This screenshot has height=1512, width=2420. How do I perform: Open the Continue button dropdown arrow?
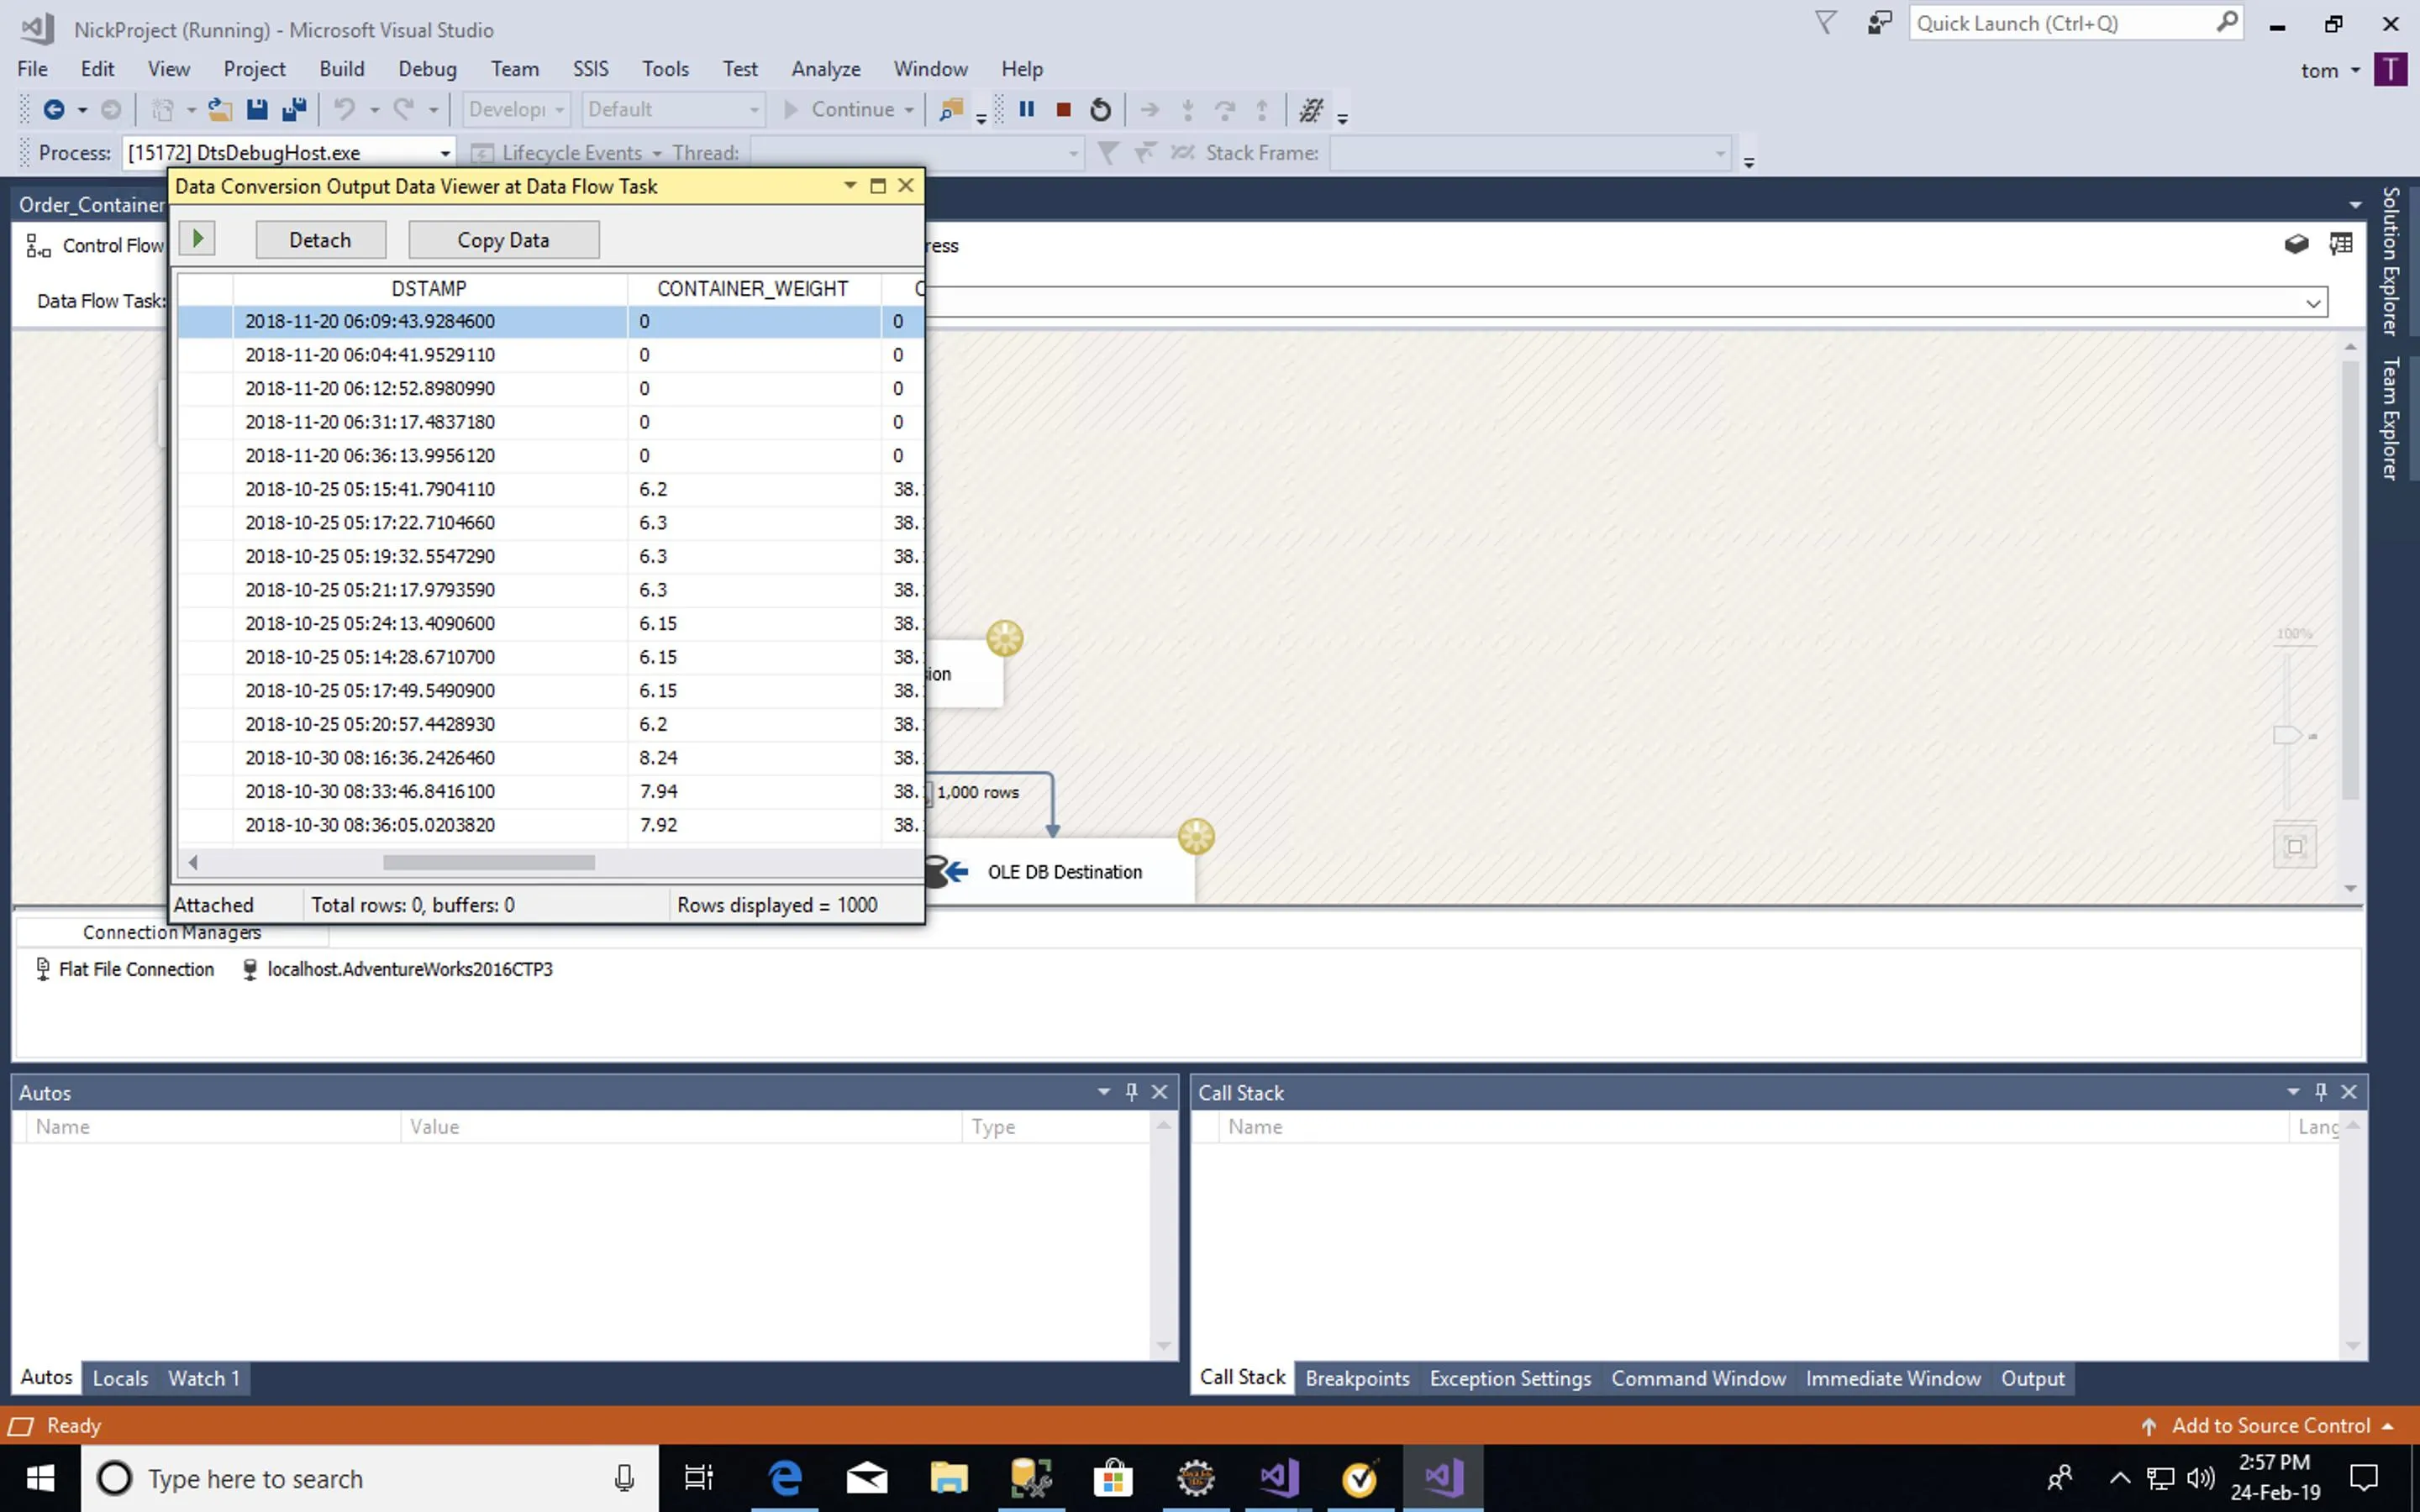coord(909,110)
